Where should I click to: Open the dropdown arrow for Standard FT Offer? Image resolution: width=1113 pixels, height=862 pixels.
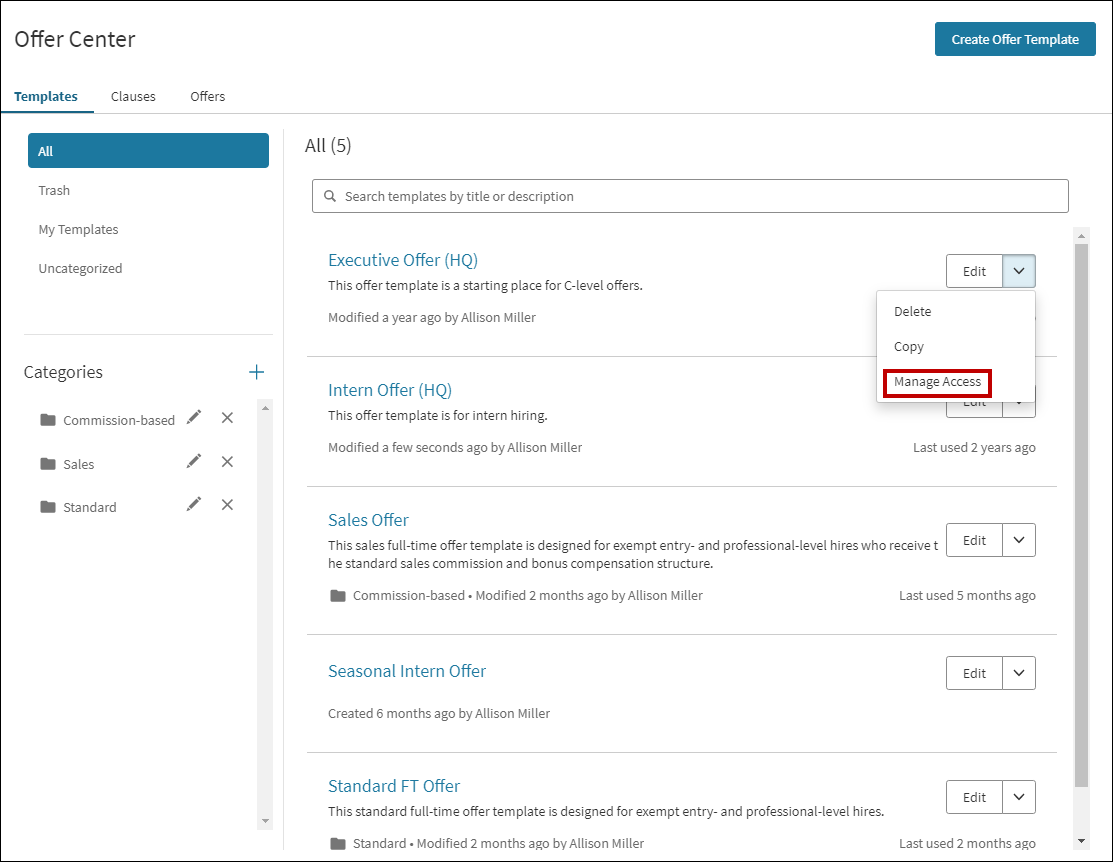pos(1018,796)
